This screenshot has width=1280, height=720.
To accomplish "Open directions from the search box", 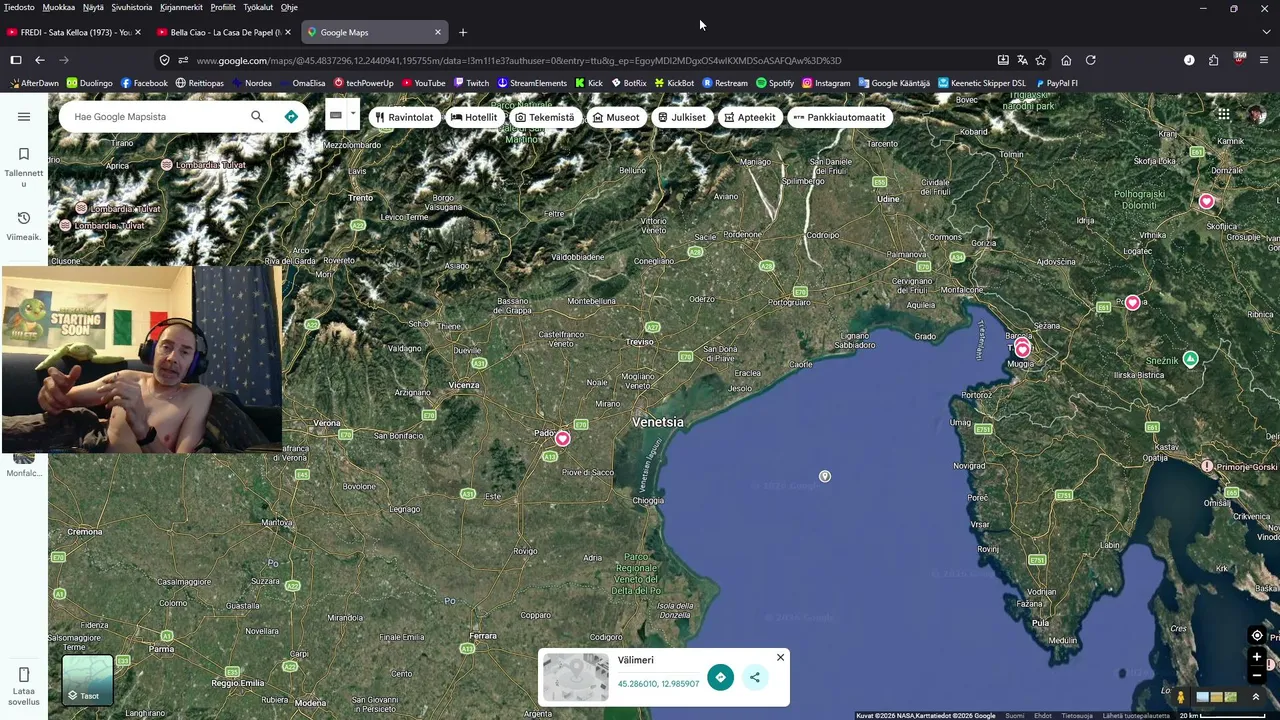I will tap(291, 117).
